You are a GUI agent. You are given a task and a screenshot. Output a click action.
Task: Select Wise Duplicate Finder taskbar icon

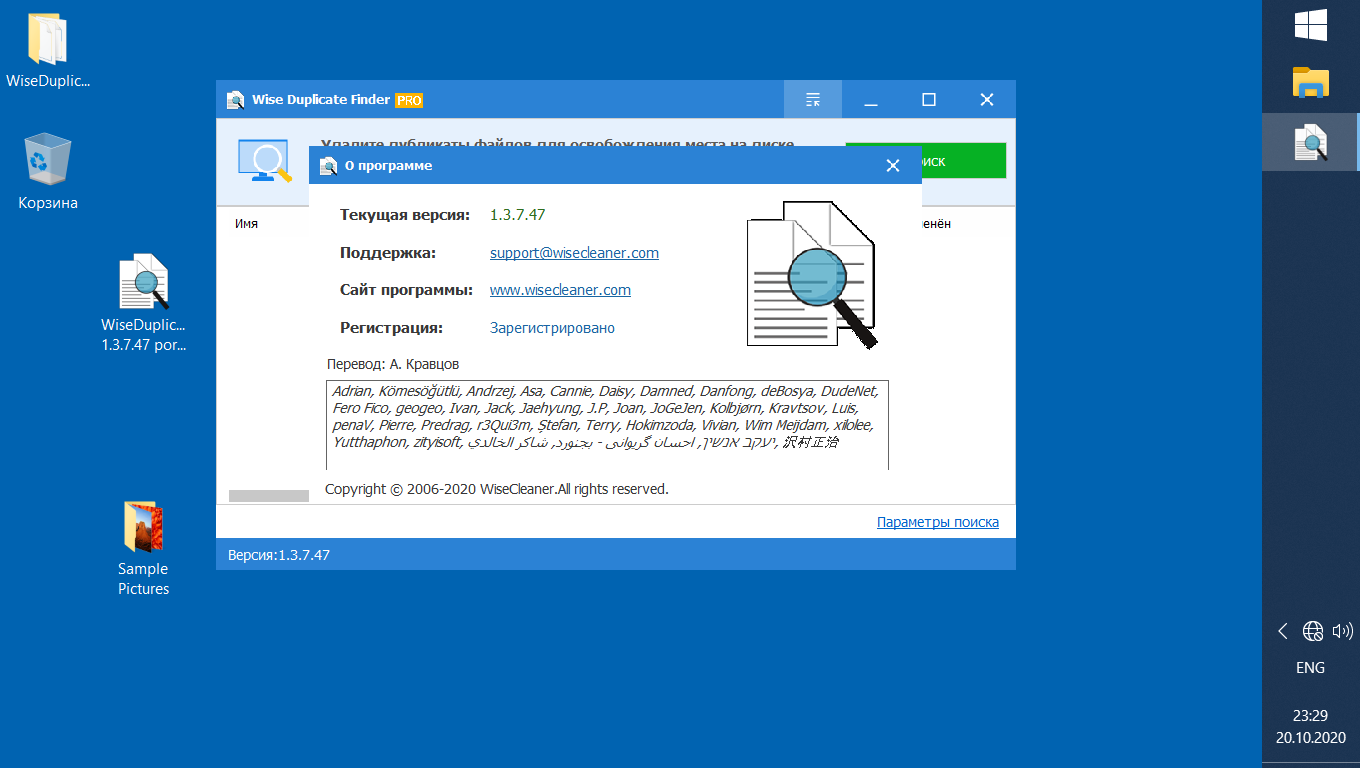[1310, 142]
